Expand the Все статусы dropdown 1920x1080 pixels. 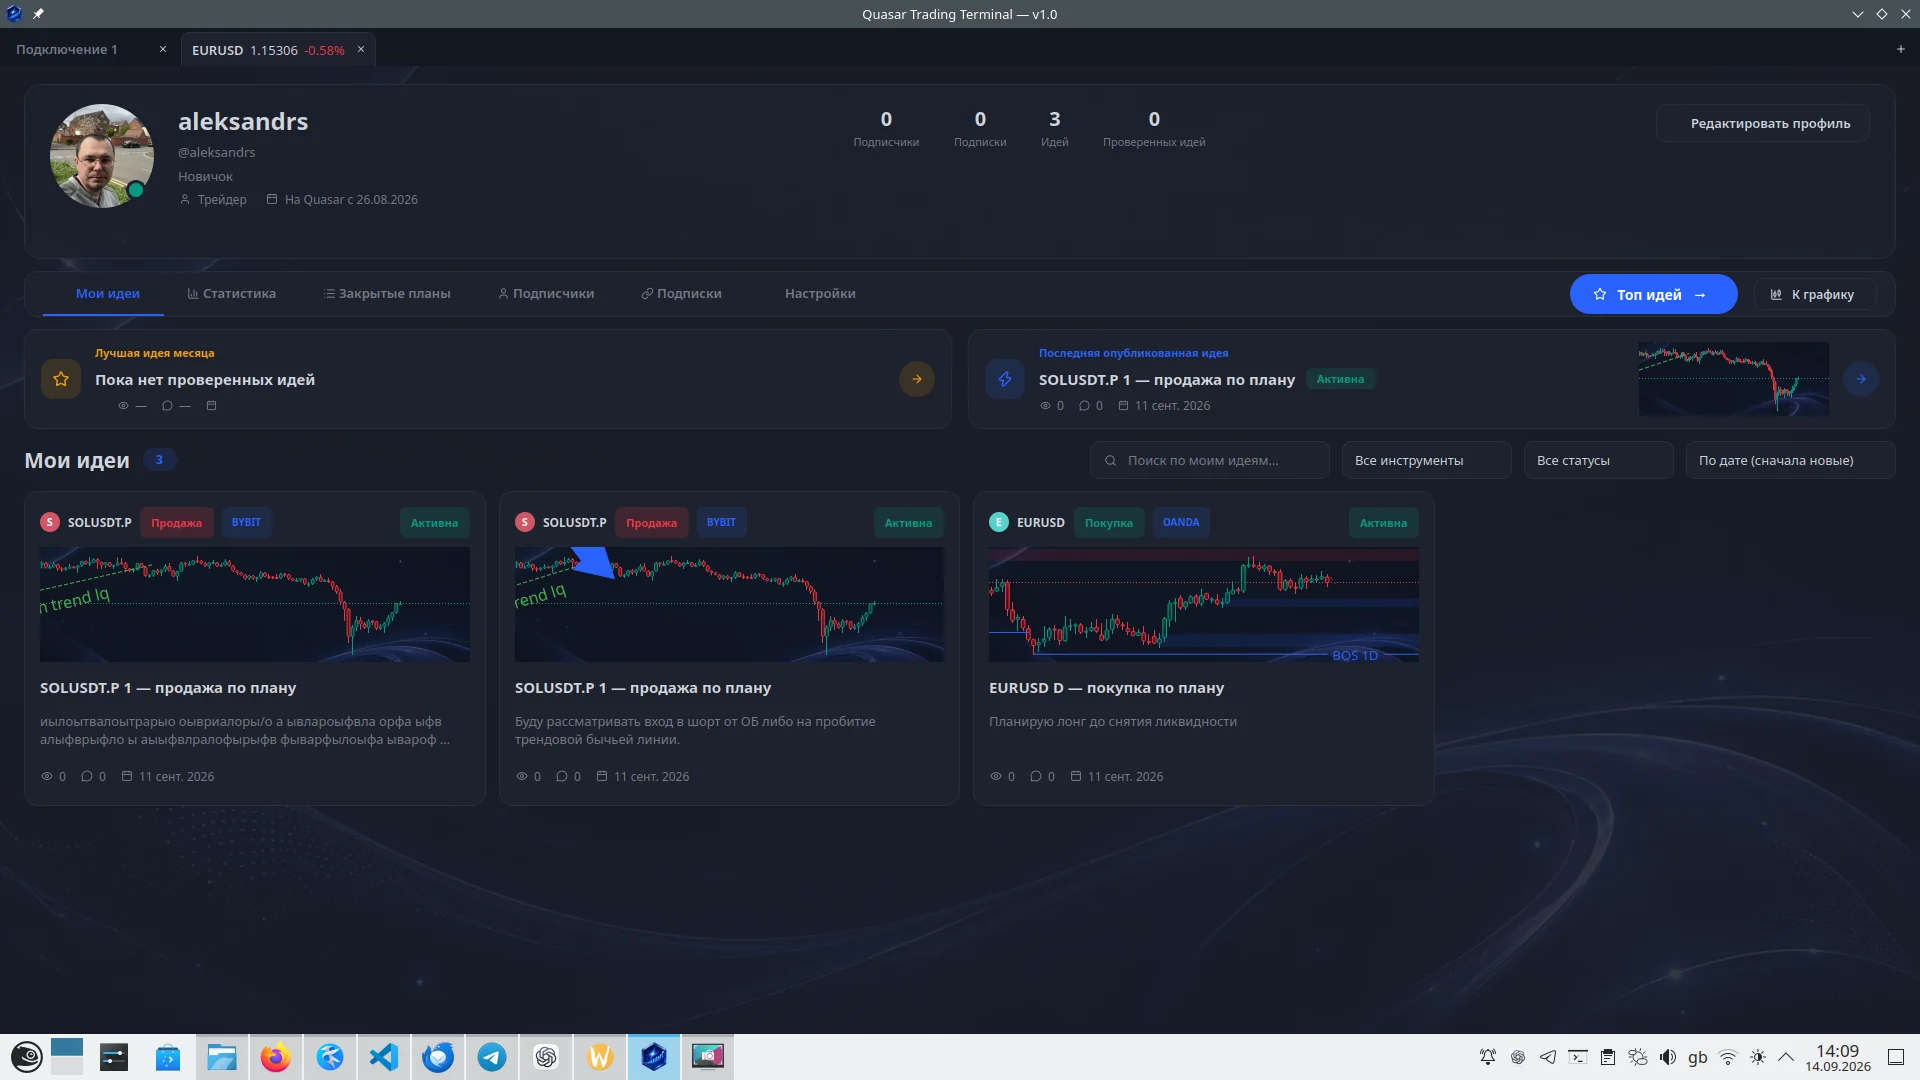tap(1599, 461)
